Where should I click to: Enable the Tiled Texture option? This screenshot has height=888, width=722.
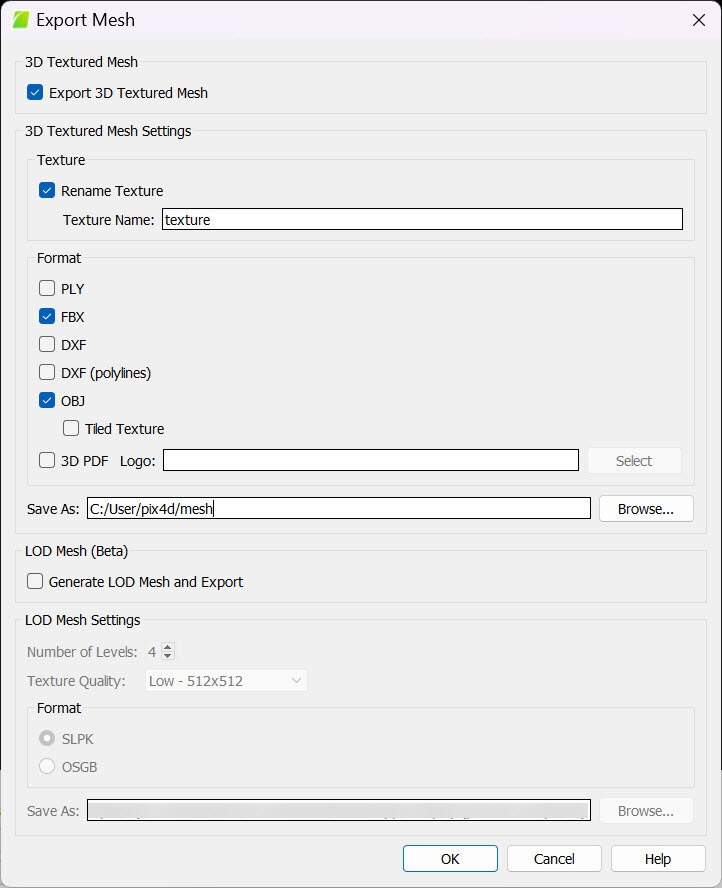click(71, 428)
